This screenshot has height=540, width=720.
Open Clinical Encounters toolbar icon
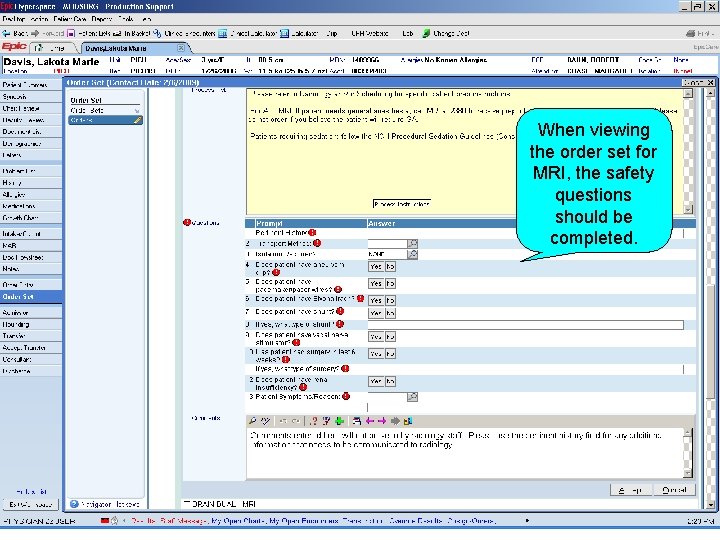157,33
